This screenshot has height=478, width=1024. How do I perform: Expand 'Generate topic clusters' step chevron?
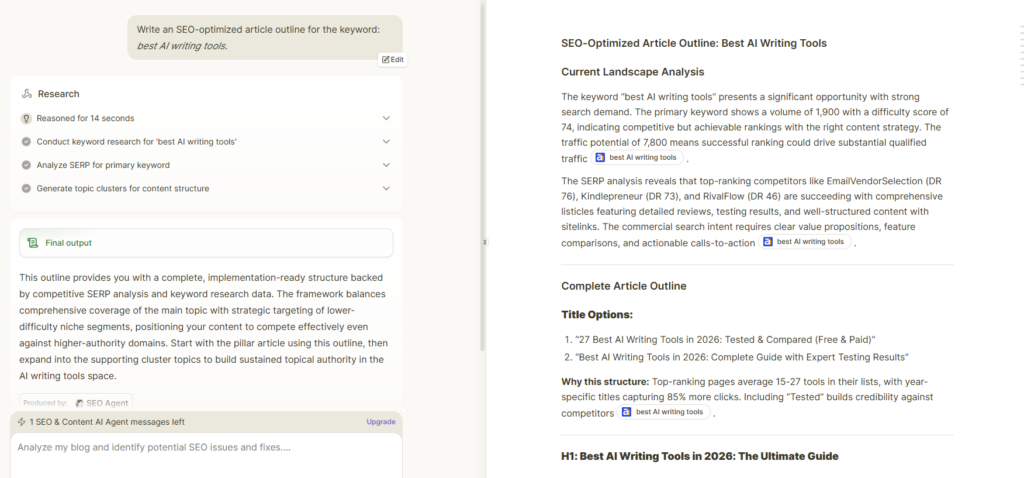pyautogui.click(x=386, y=189)
